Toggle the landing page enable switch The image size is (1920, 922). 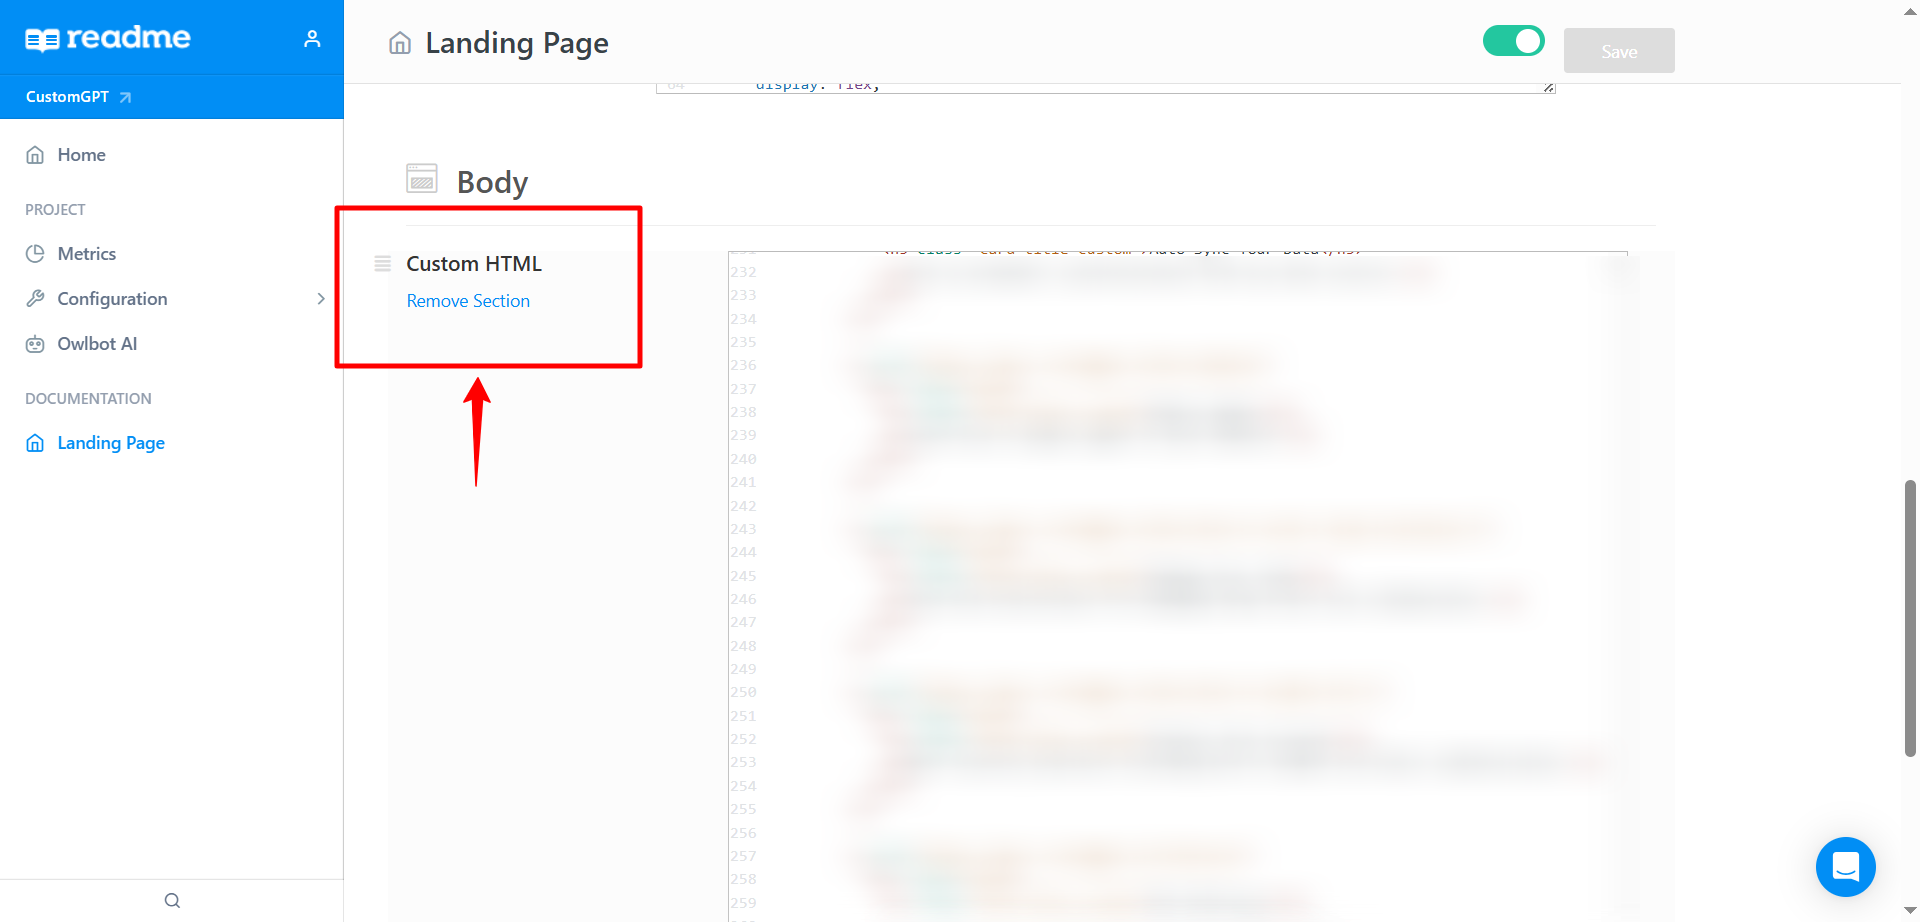click(1513, 41)
